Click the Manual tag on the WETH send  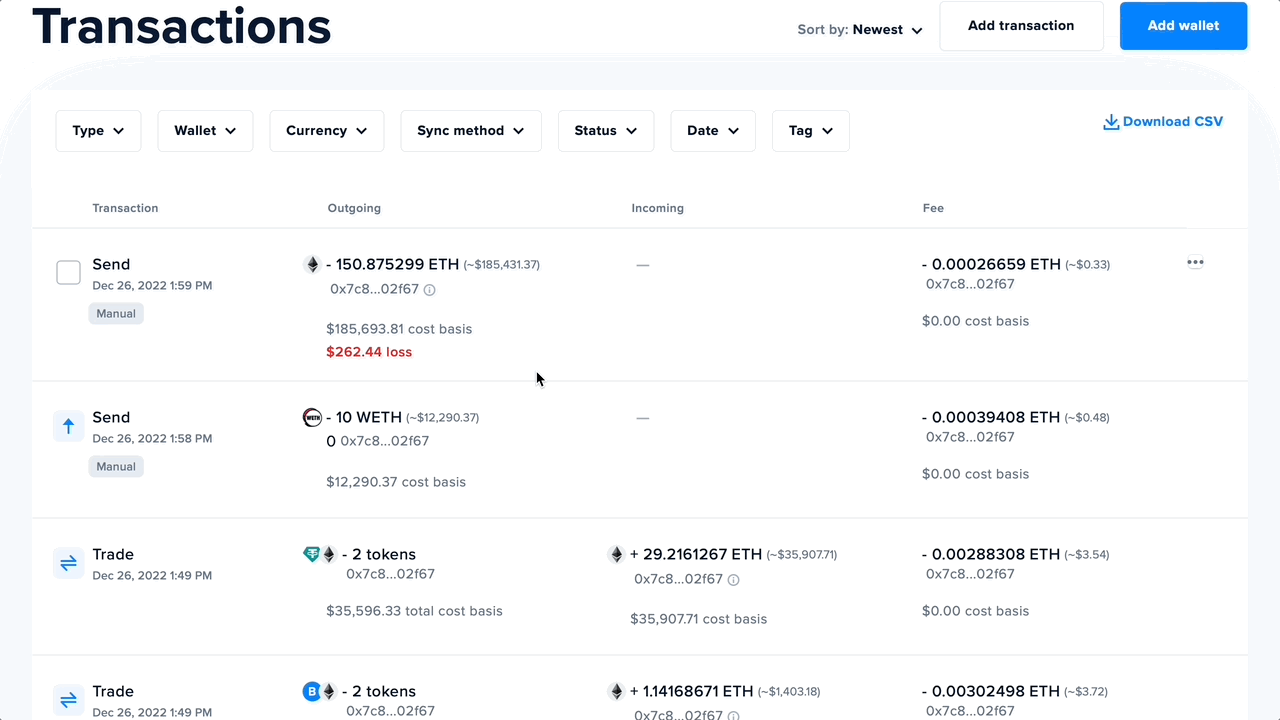116,466
